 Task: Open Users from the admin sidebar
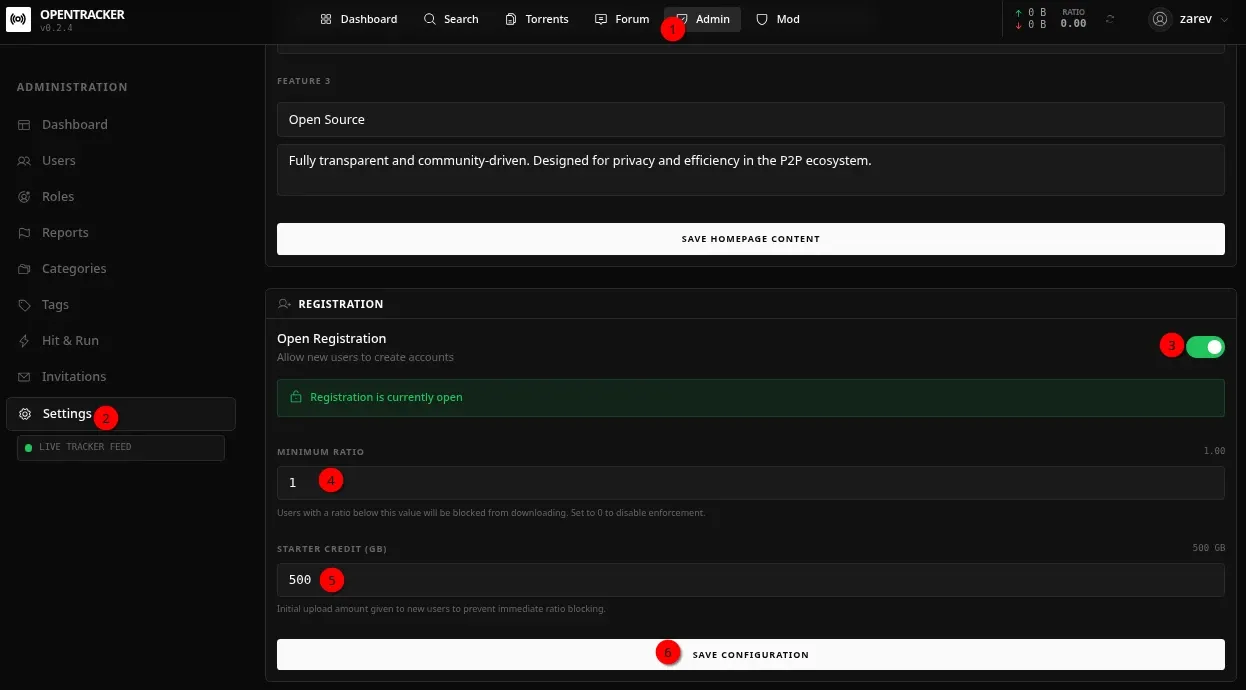58,161
